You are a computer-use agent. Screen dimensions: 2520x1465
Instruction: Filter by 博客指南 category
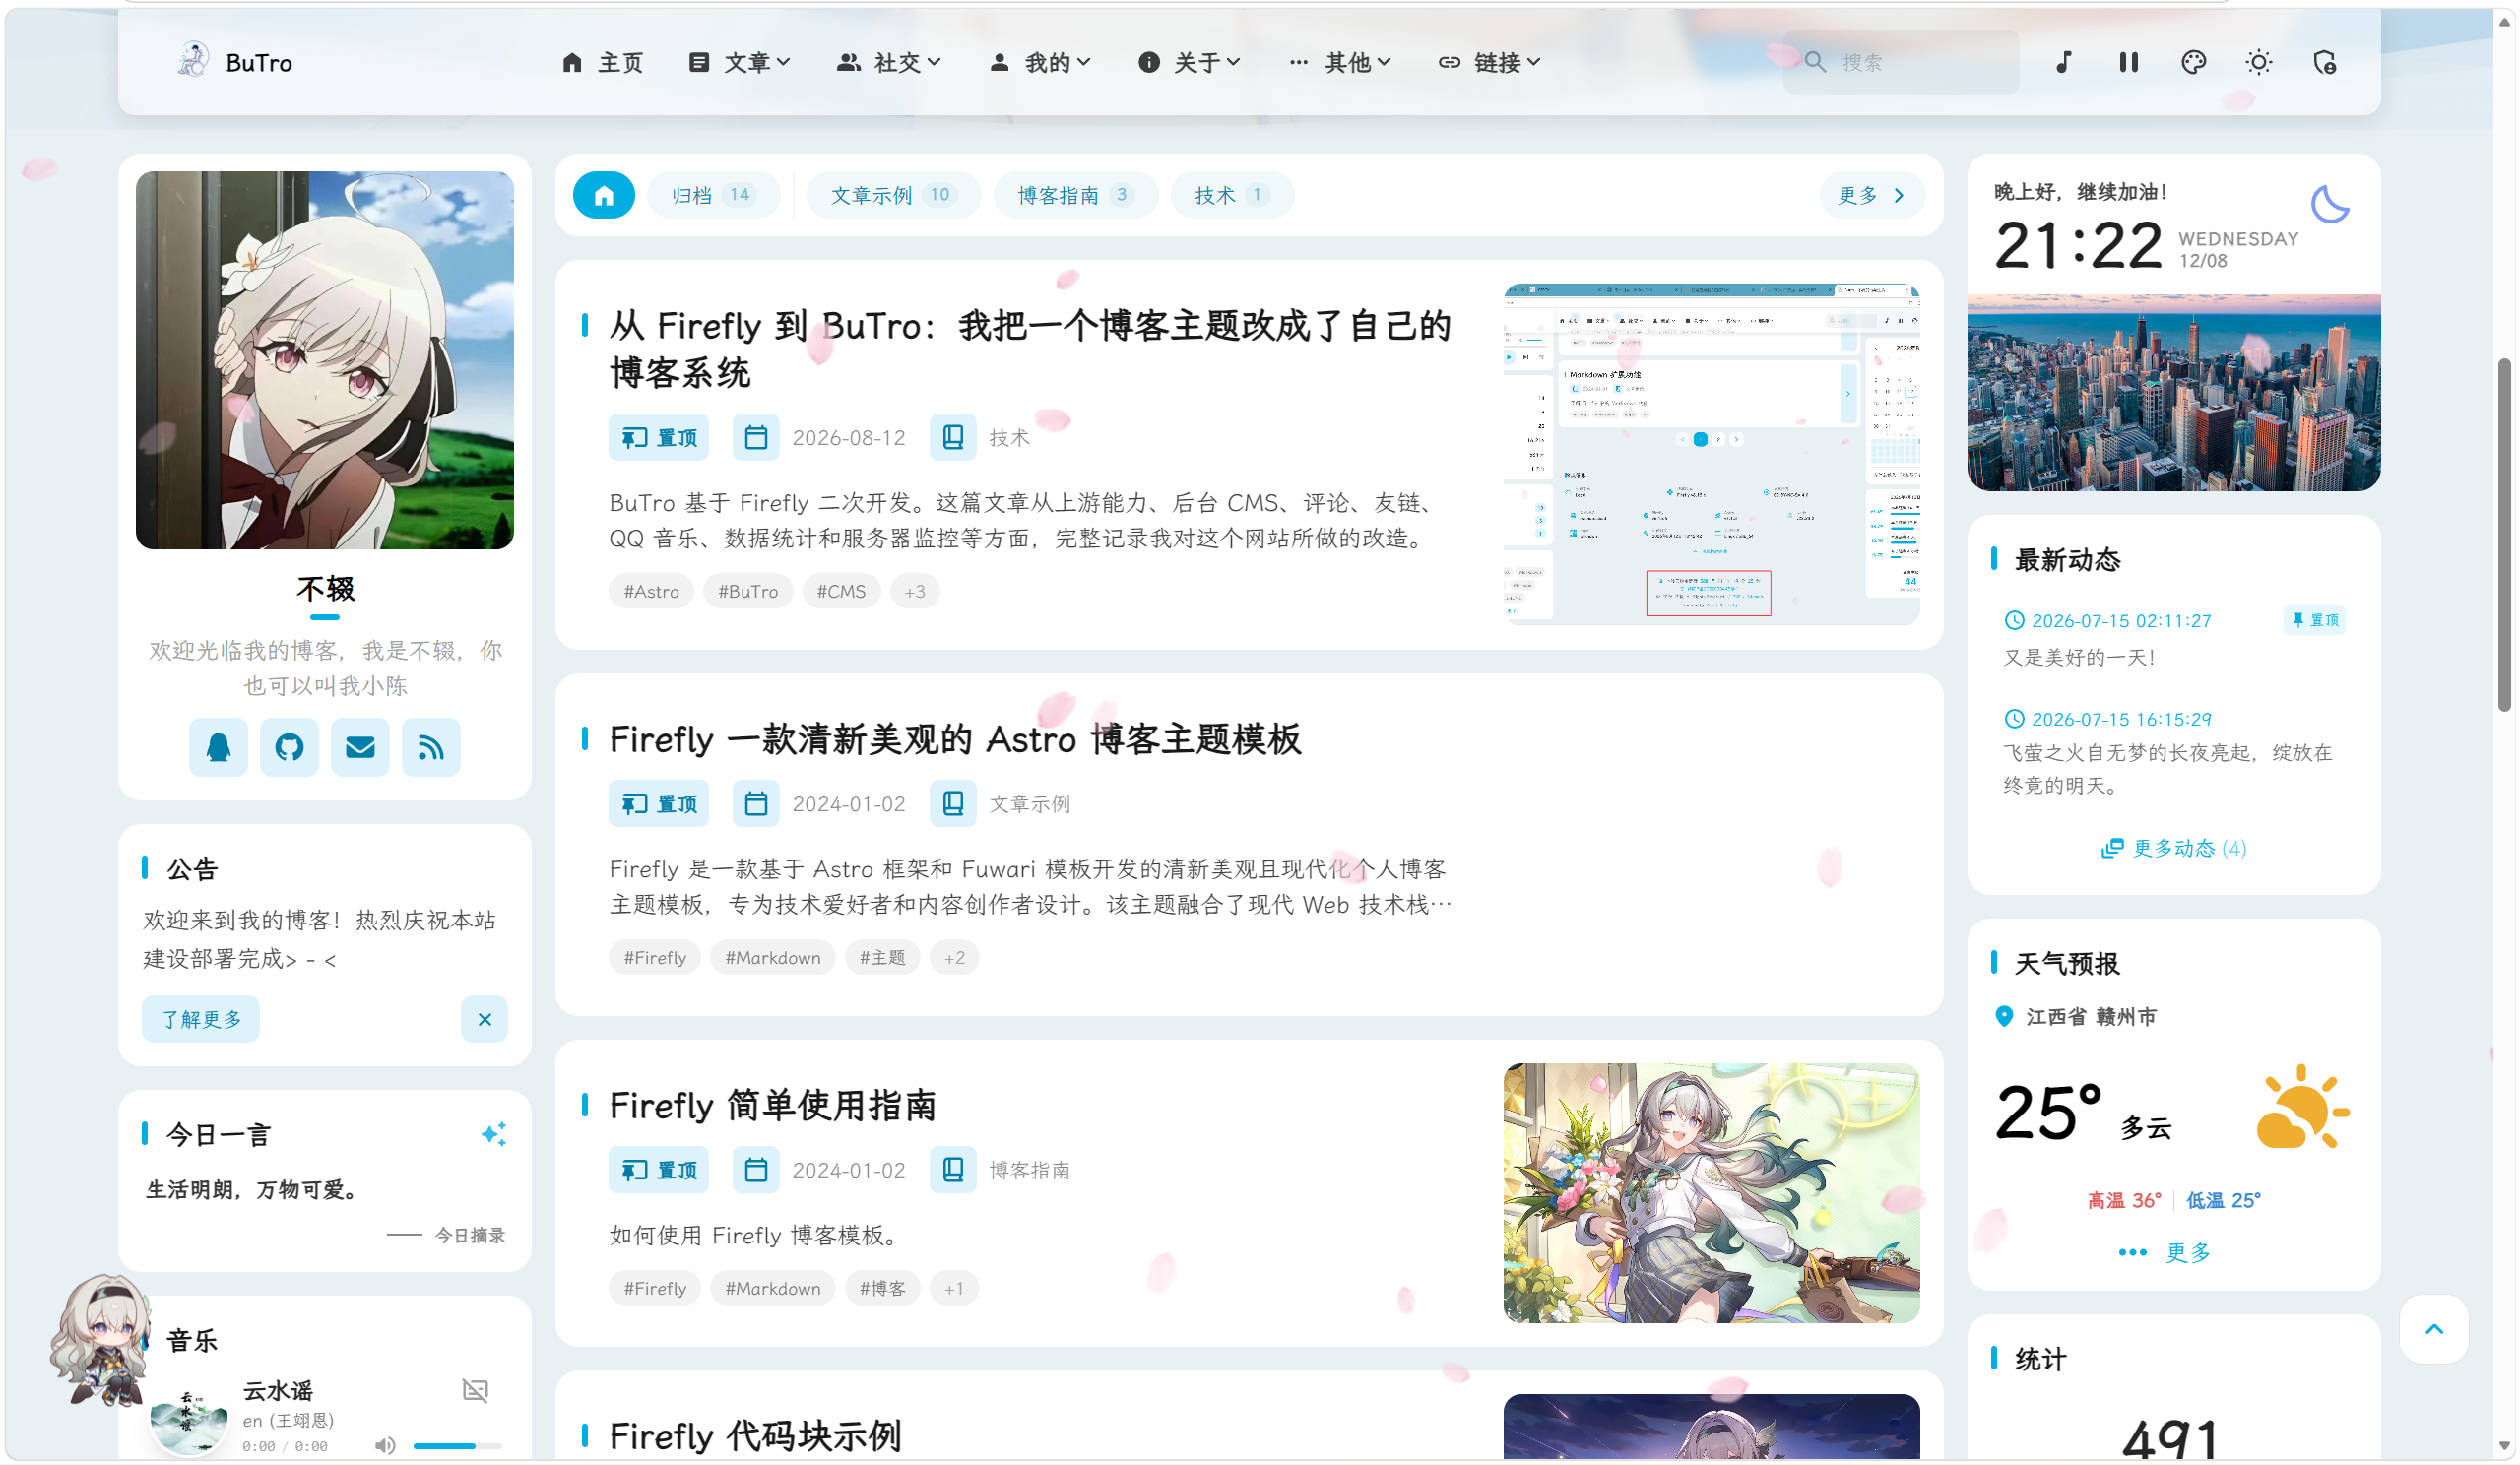(x=1075, y=195)
